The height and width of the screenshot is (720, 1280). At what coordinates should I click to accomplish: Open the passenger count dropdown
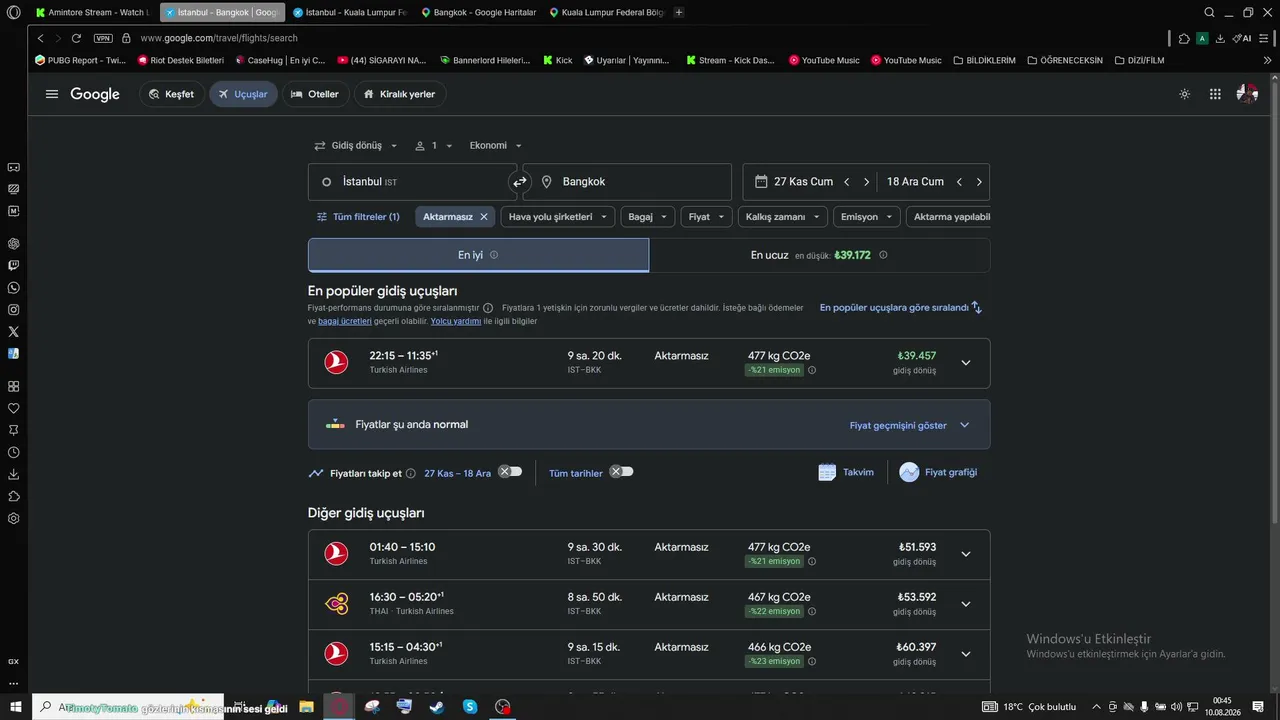(x=434, y=146)
